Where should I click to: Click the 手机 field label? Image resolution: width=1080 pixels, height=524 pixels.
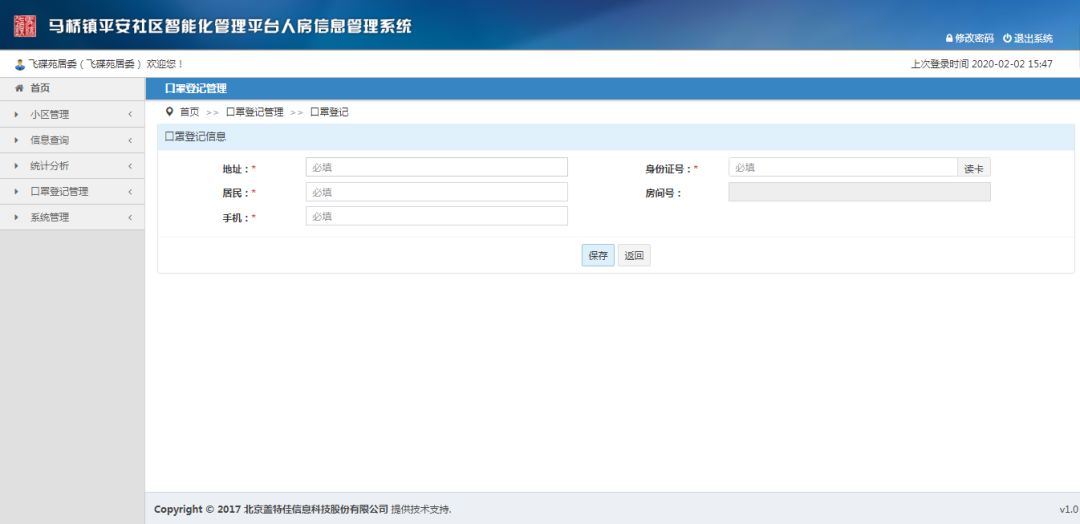click(x=238, y=218)
